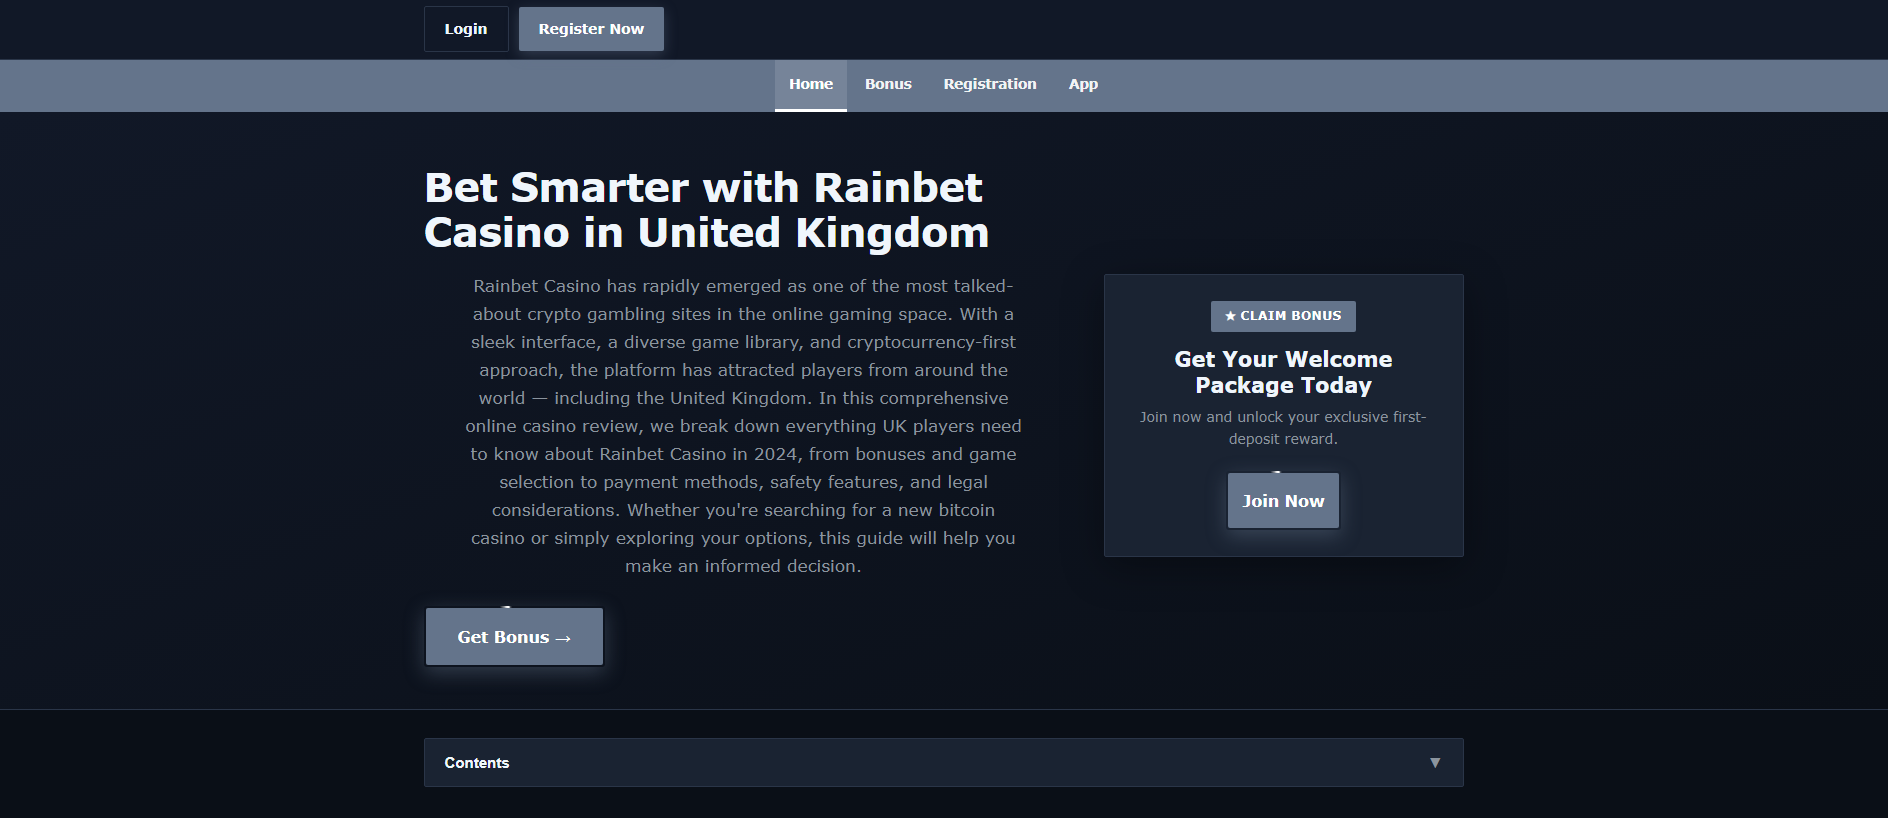
Task: Expand the Contents dropdown arrow
Action: (1435, 763)
